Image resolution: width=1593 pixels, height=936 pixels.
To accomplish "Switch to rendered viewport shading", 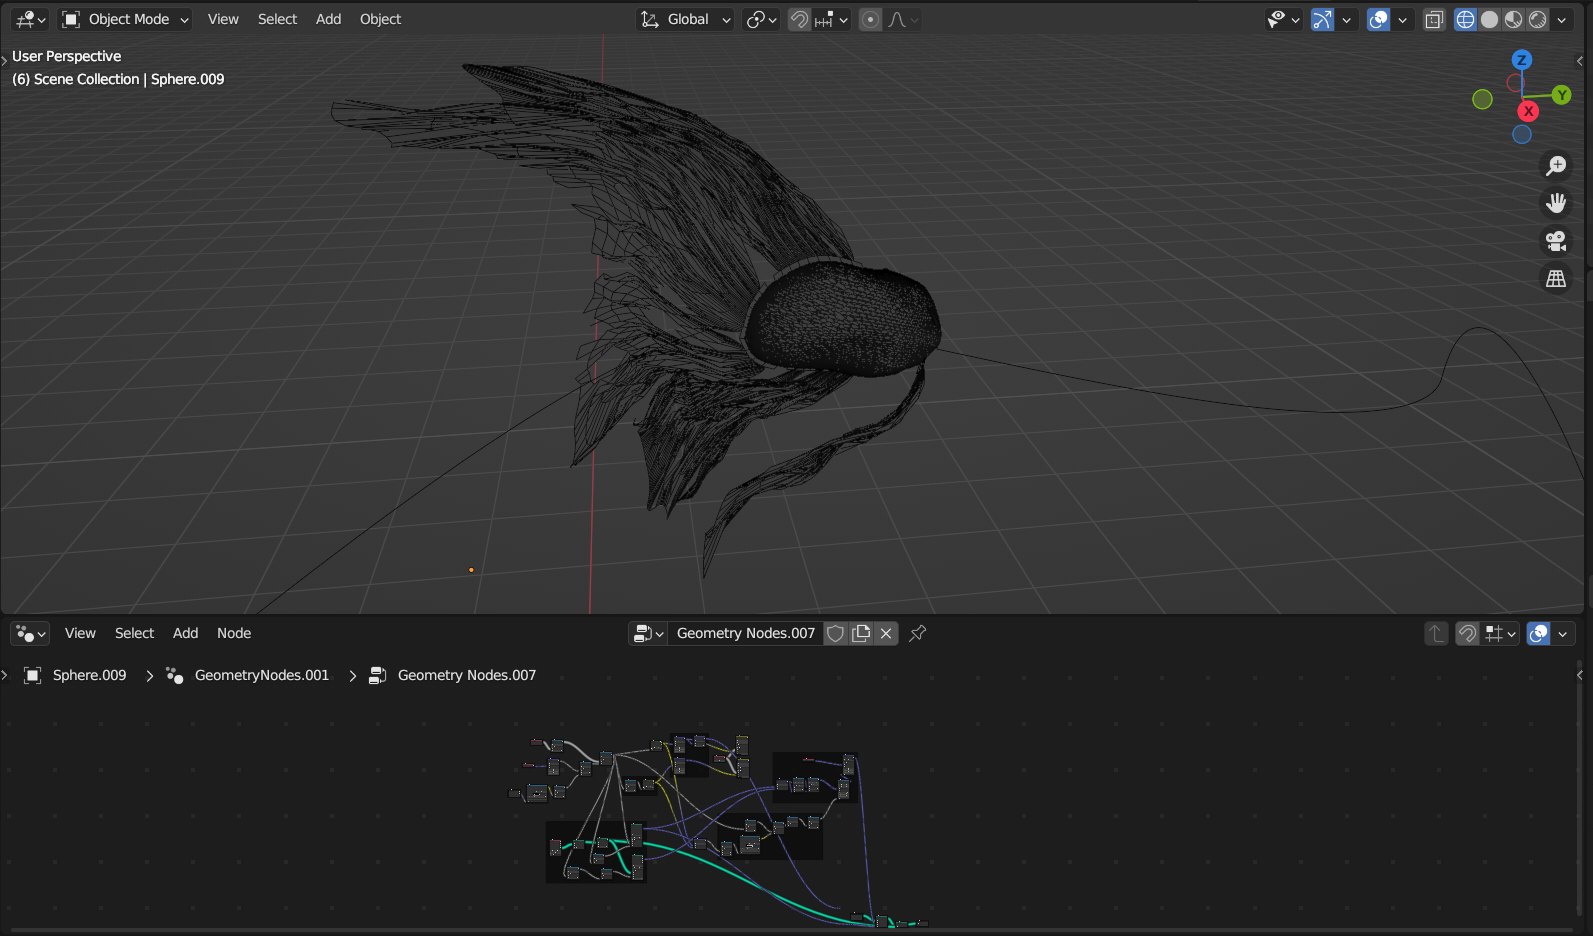I will (x=1538, y=19).
